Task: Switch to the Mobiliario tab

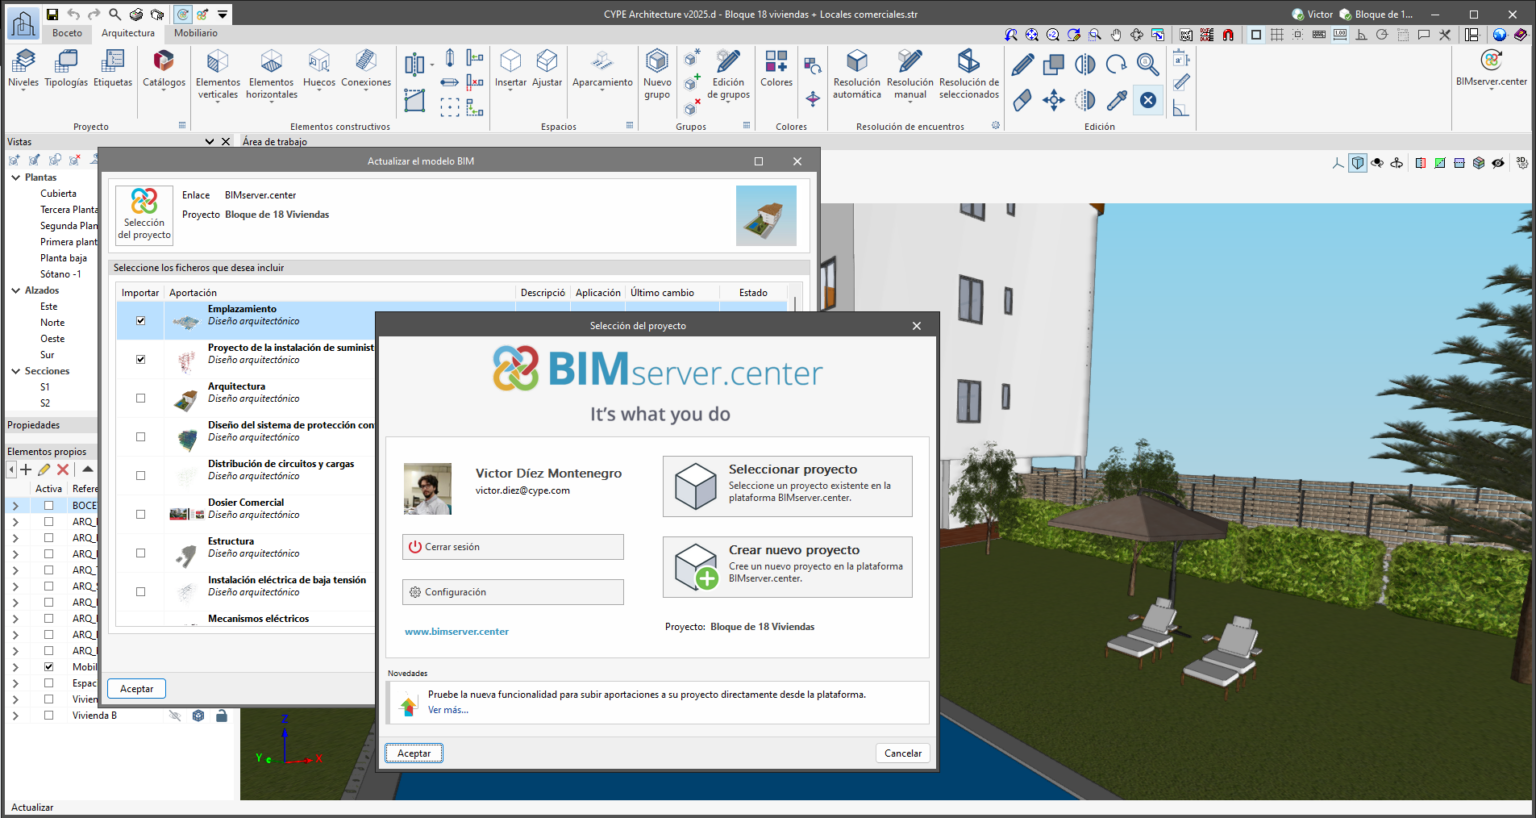Action: point(196,33)
